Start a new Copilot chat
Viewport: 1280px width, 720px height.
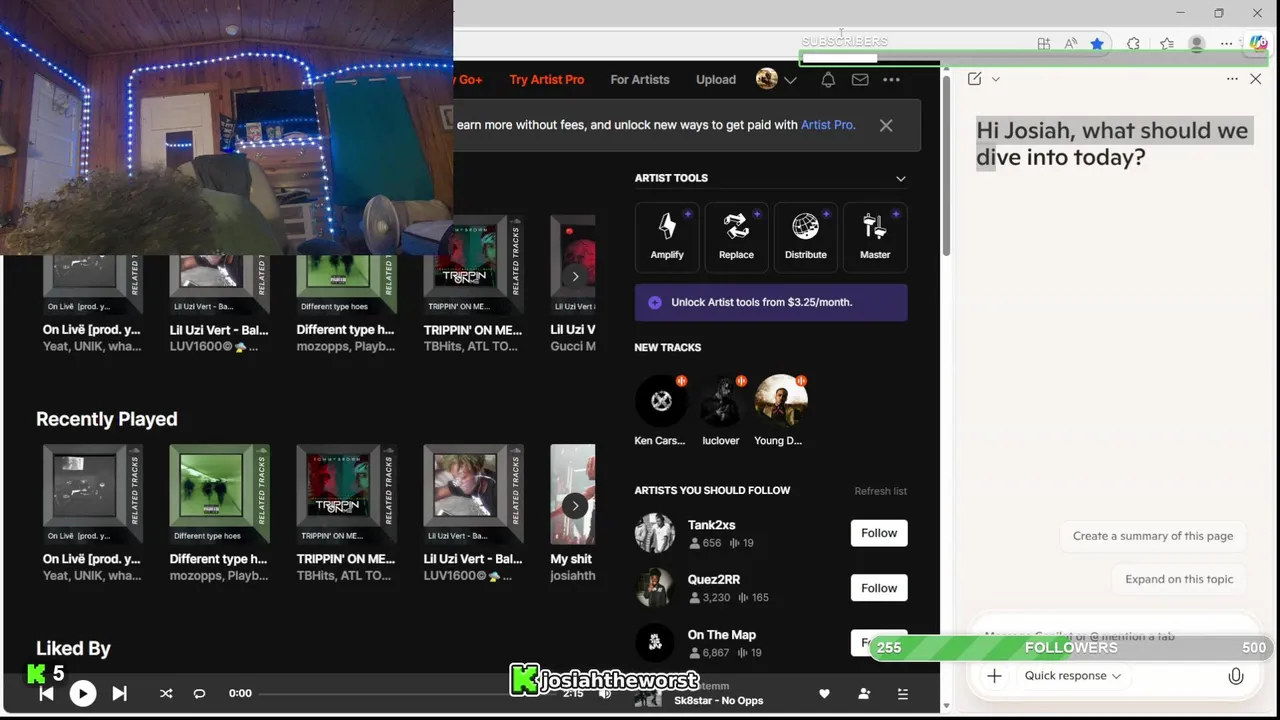[975, 79]
